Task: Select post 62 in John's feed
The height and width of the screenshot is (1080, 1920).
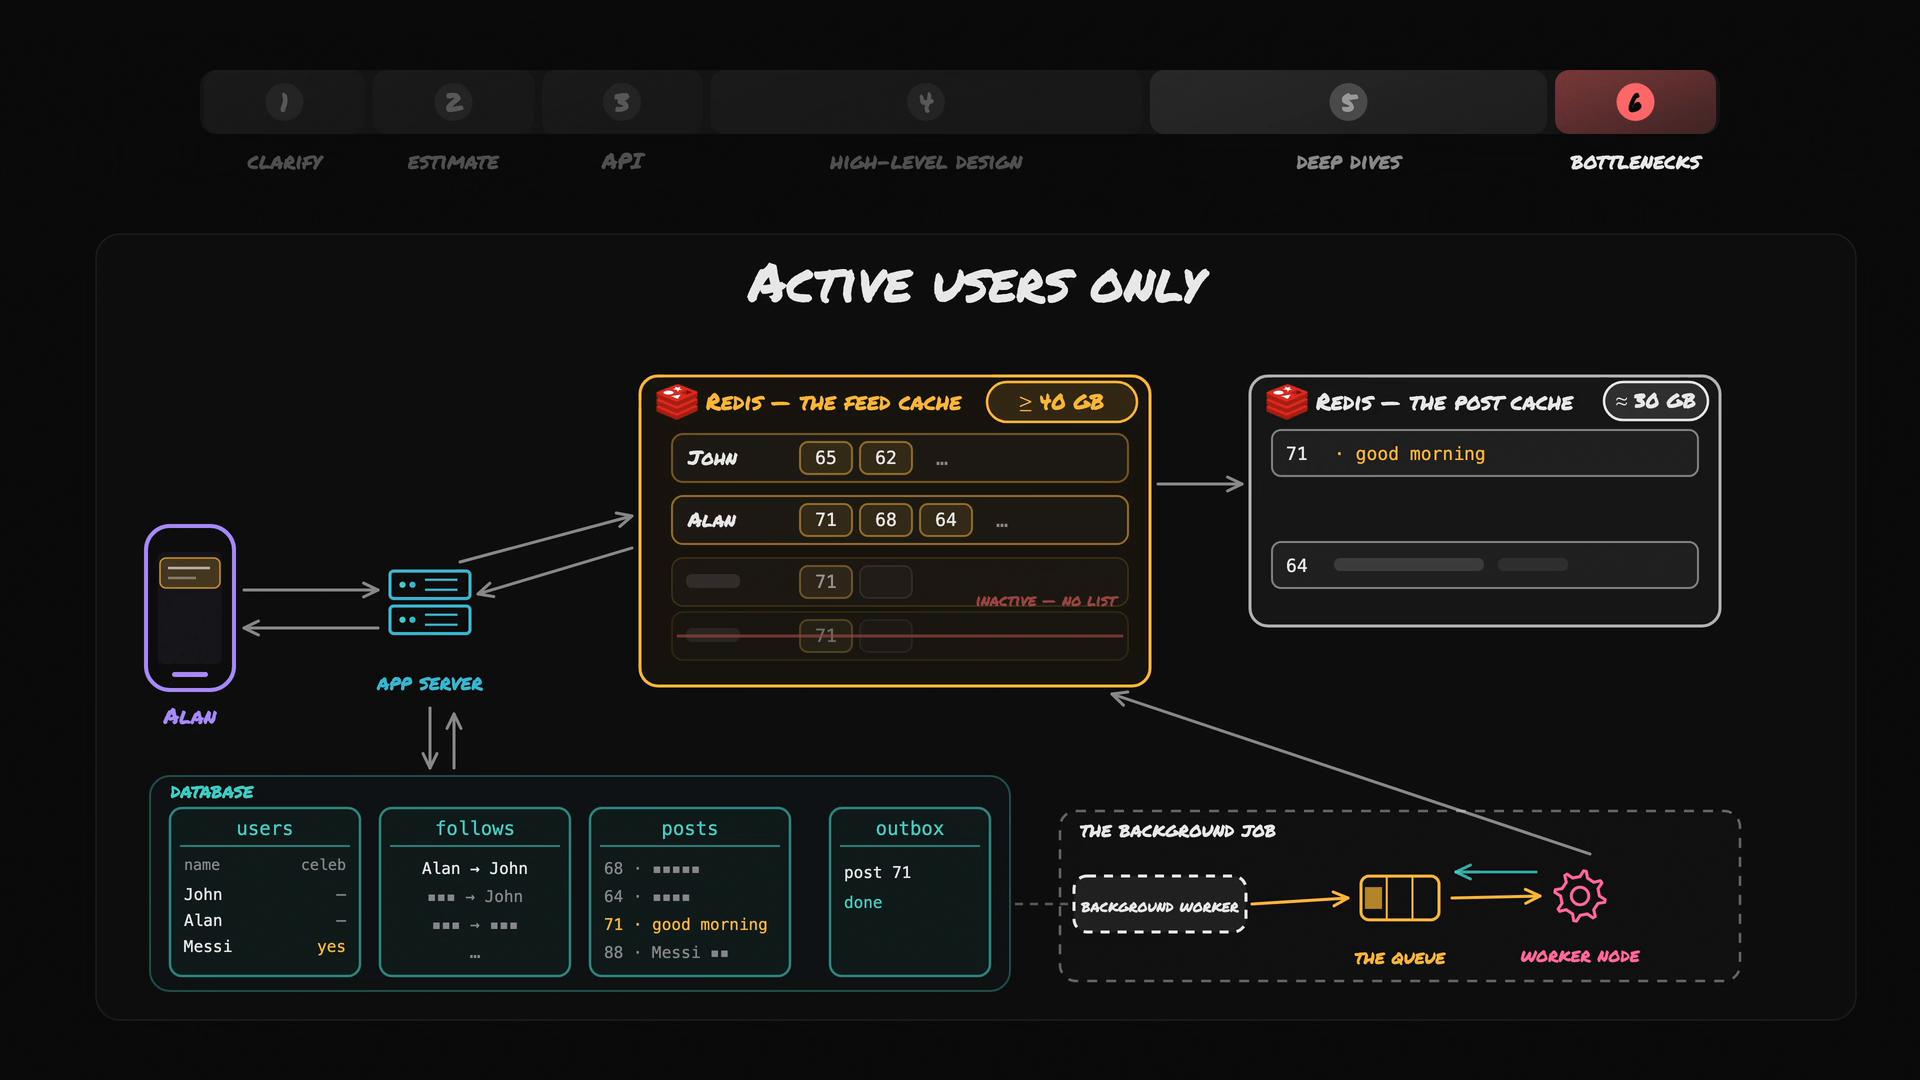Action: coord(886,458)
